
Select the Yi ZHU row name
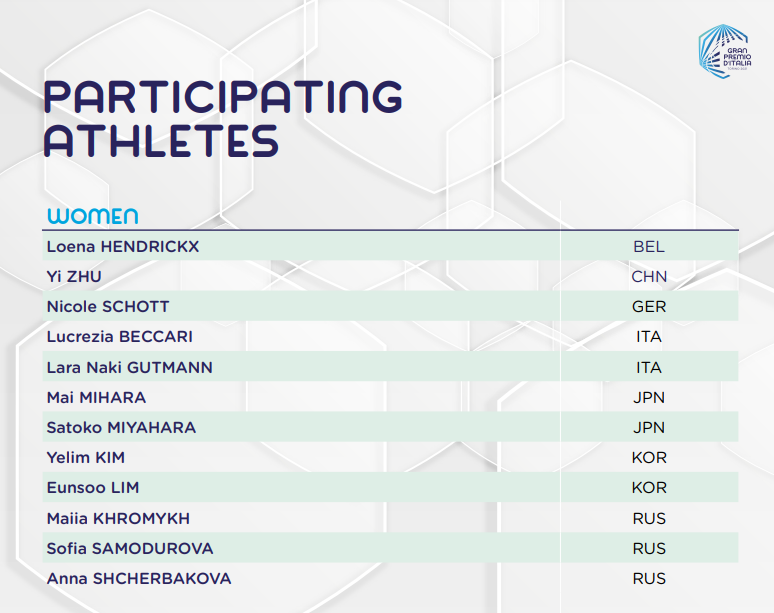tap(75, 277)
